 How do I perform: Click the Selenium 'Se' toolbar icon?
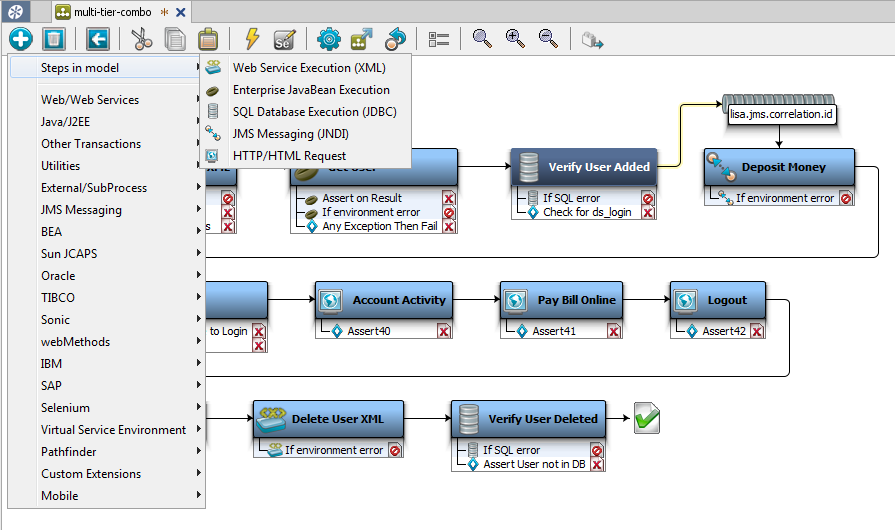point(284,39)
